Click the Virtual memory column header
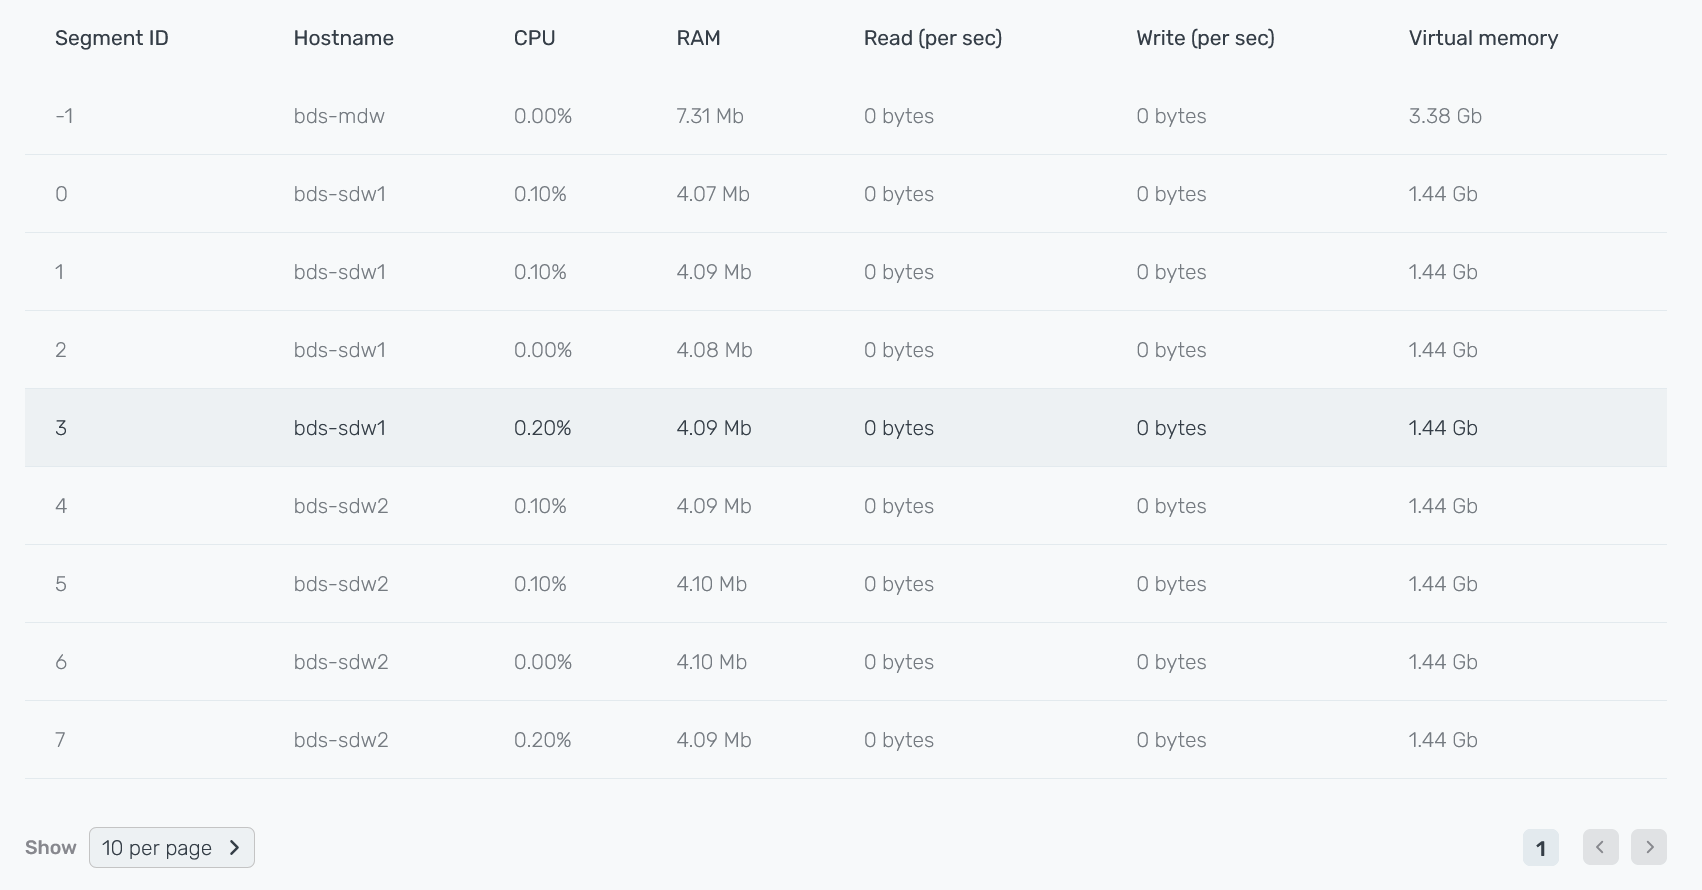1702x890 pixels. tap(1483, 38)
